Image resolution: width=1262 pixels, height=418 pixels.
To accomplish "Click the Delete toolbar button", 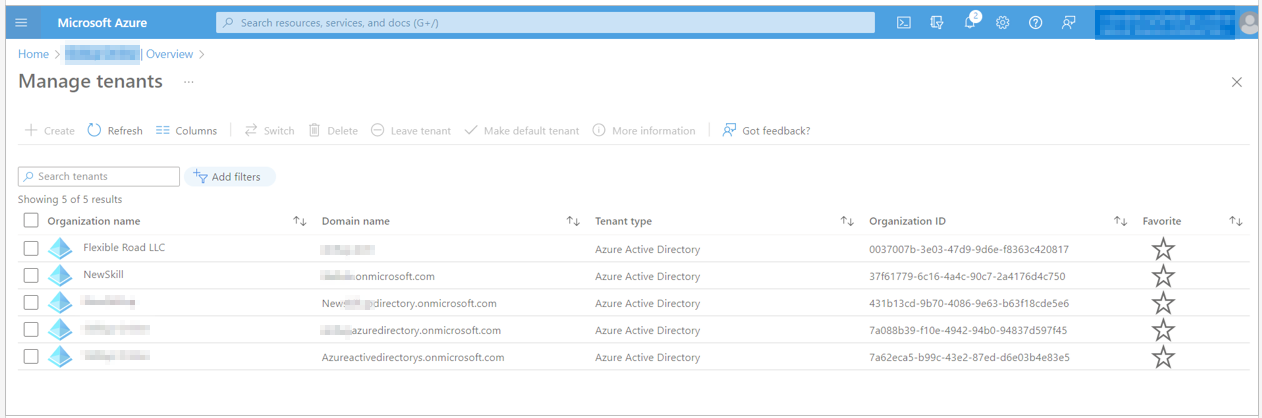I will 333,130.
